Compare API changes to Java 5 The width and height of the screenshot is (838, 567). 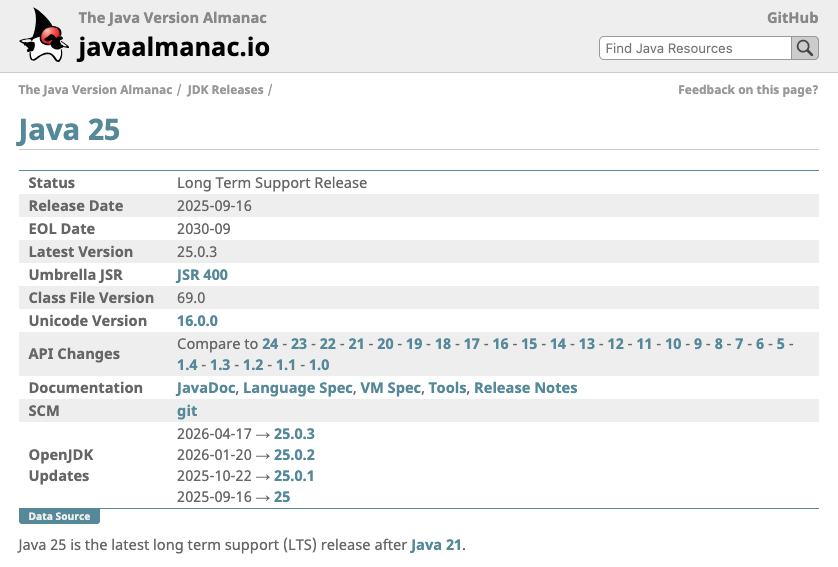pos(780,344)
